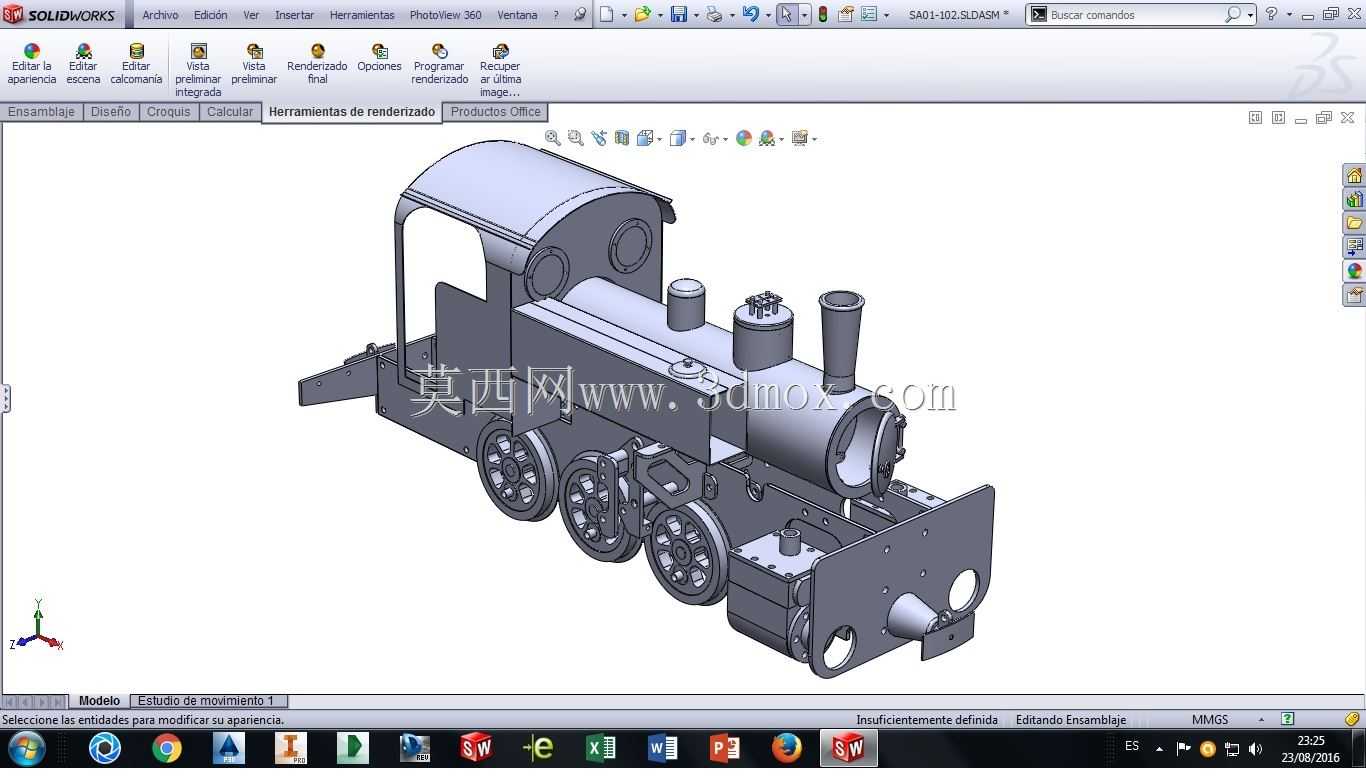Open Design Library tab in task pane

pos(1354,199)
